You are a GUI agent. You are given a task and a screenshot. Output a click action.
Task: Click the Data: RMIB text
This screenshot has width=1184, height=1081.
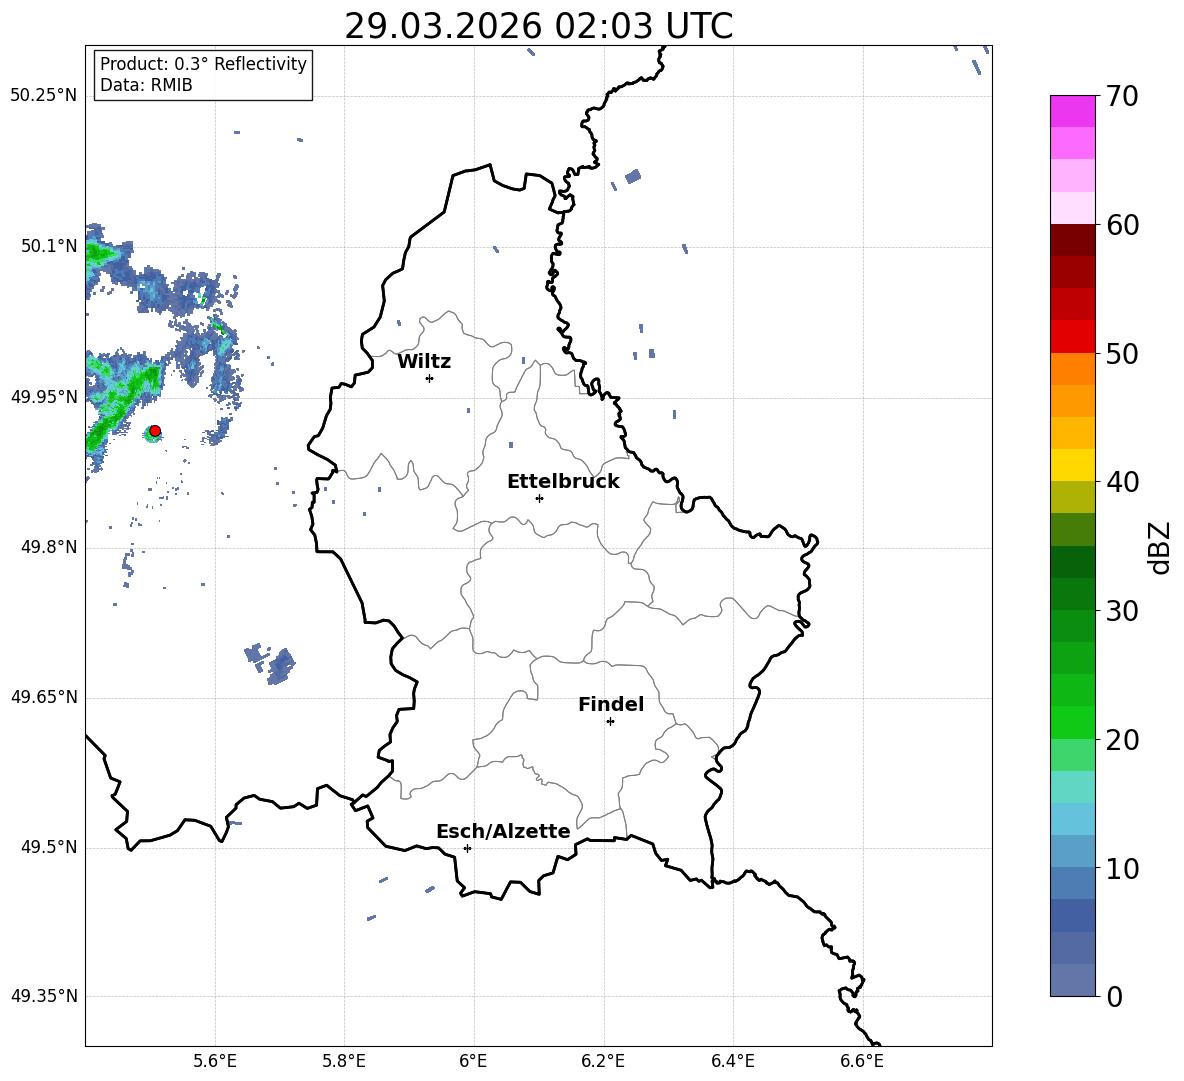pyautogui.click(x=146, y=85)
